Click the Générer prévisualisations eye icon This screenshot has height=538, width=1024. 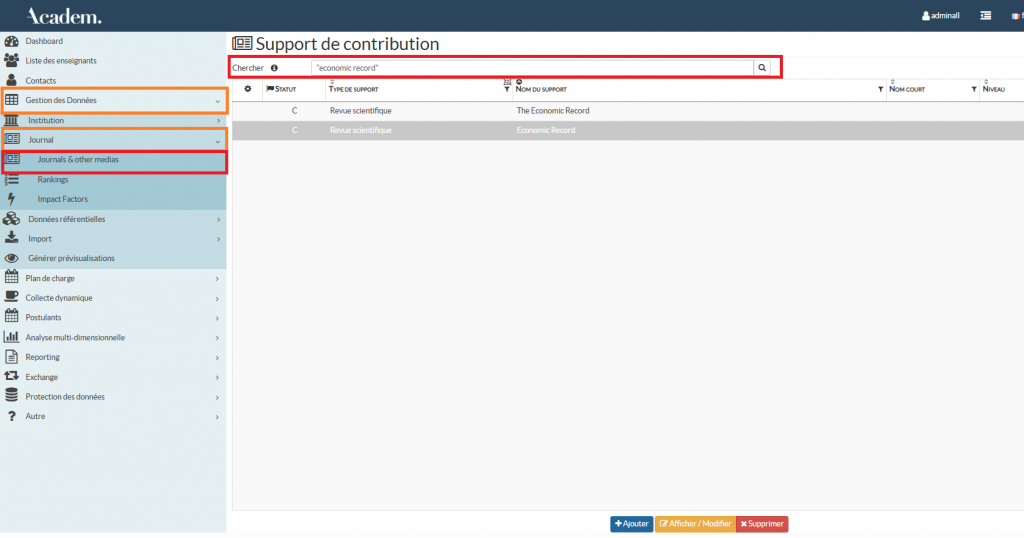tap(12, 258)
